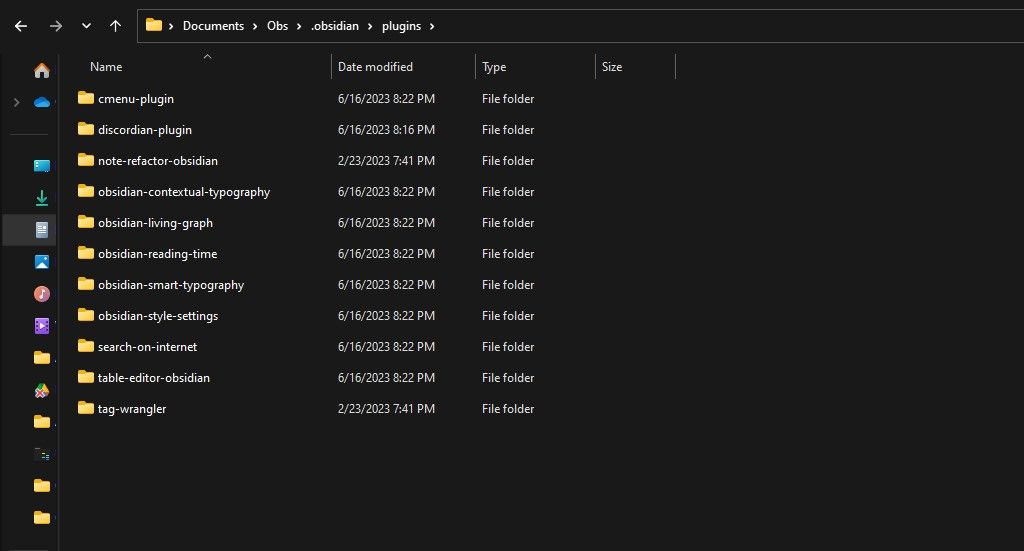
Task: Open the dark terminal-style sidebar item
Action: click(42, 454)
